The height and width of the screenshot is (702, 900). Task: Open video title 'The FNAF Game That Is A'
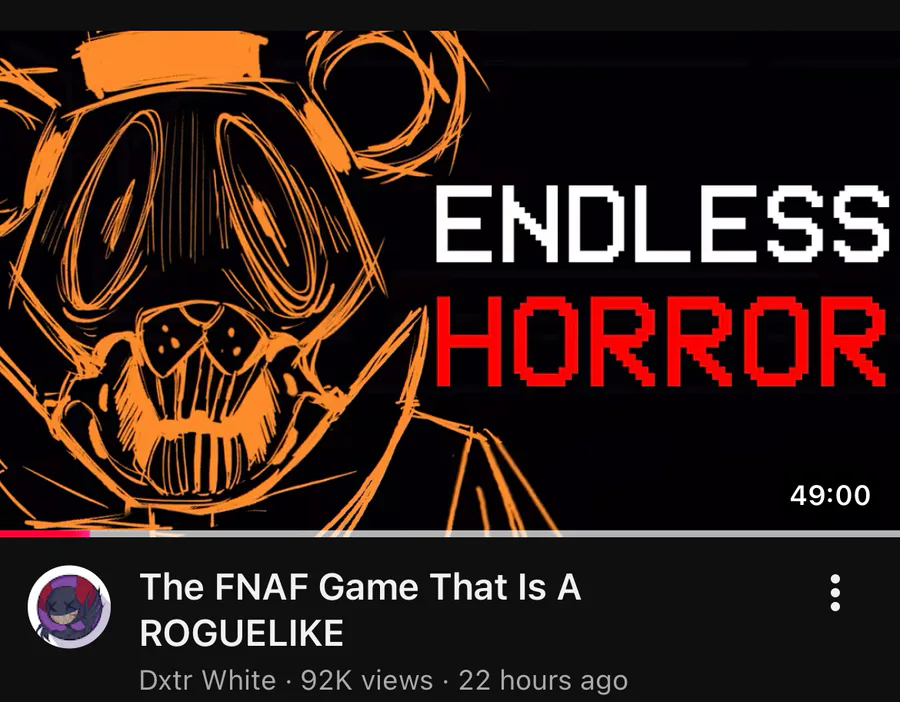point(360,587)
